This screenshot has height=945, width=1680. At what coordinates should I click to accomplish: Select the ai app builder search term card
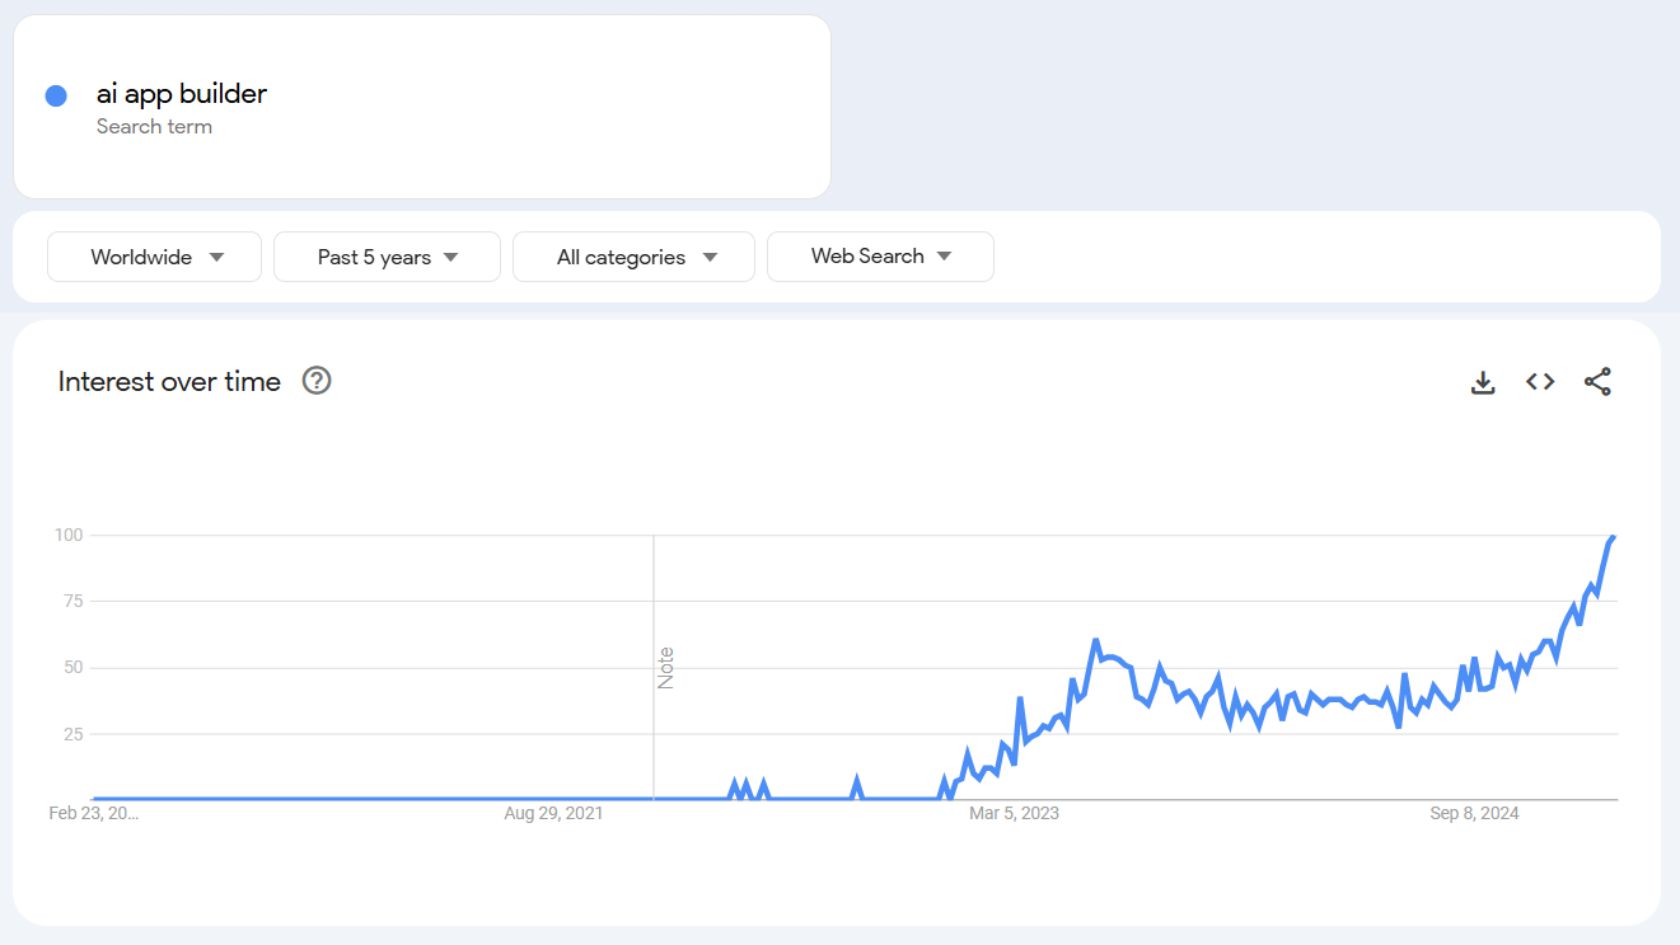pyautogui.click(x=420, y=106)
